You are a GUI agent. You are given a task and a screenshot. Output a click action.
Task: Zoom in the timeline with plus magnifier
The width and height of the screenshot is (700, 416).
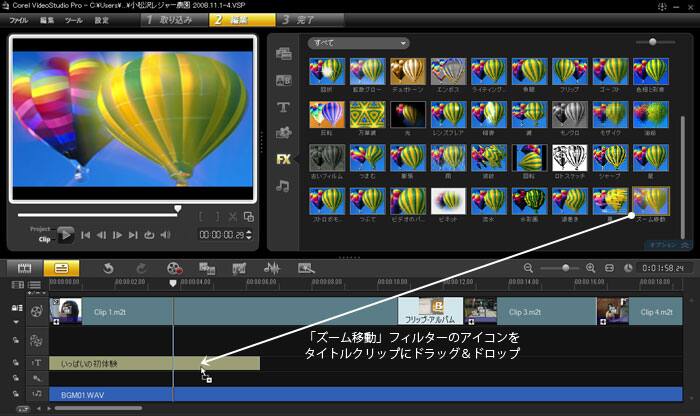[x=591, y=268]
